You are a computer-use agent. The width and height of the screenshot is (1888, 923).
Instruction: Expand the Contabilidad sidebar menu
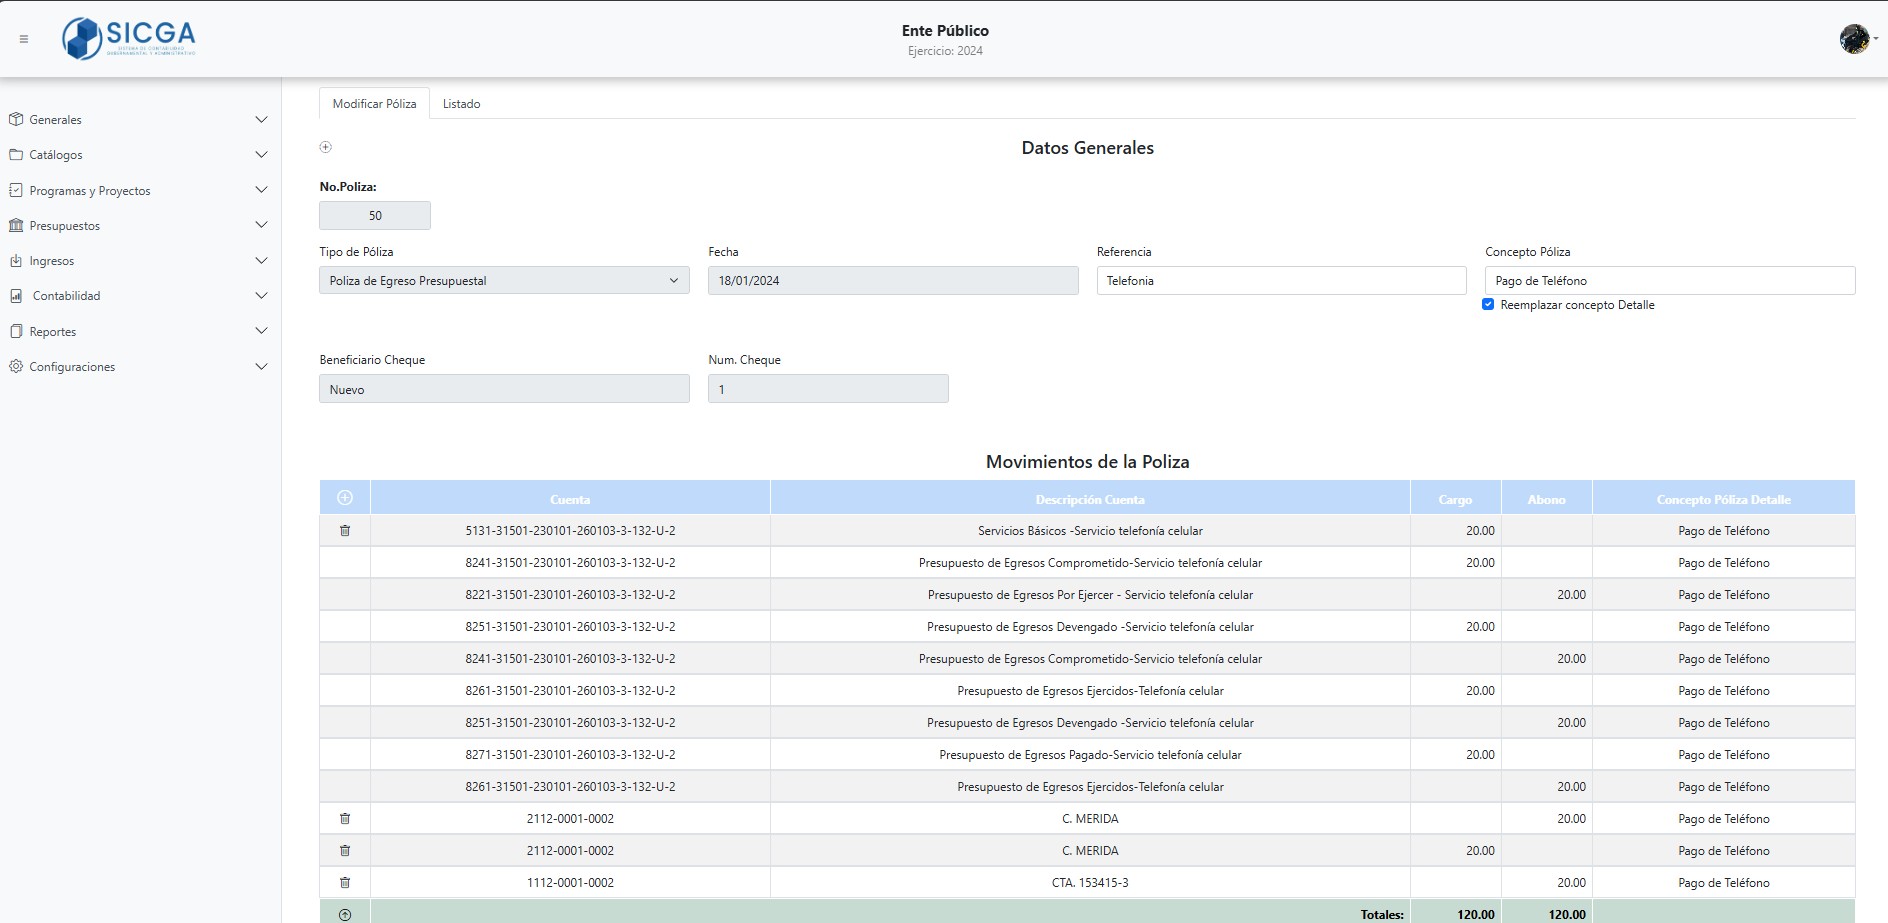coord(138,296)
